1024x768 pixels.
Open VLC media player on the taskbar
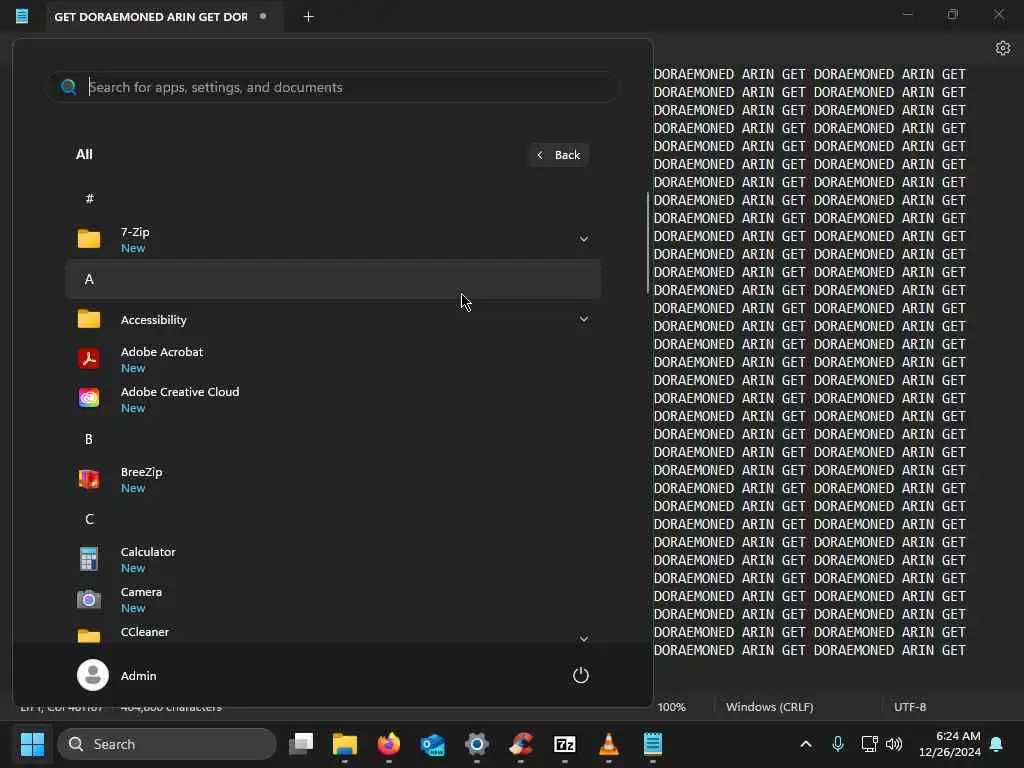[609, 744]
